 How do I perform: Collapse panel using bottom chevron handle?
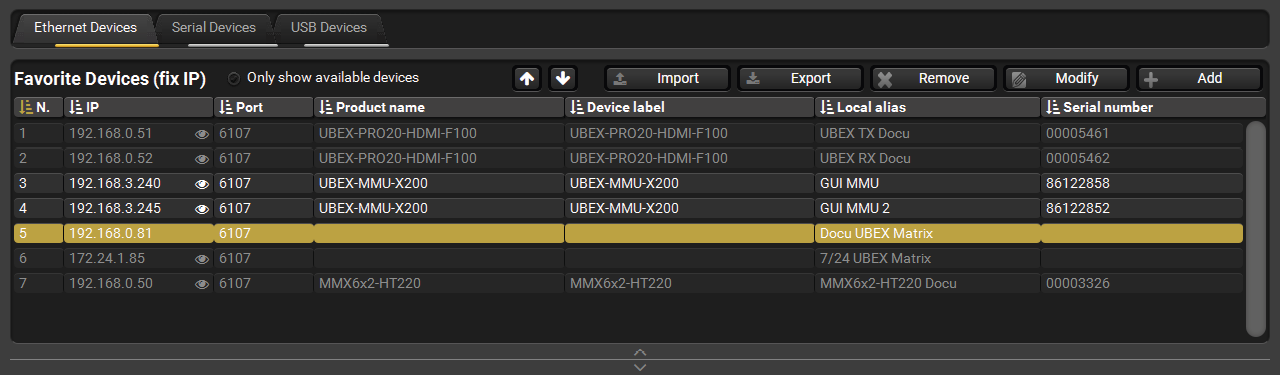point(640,351)
